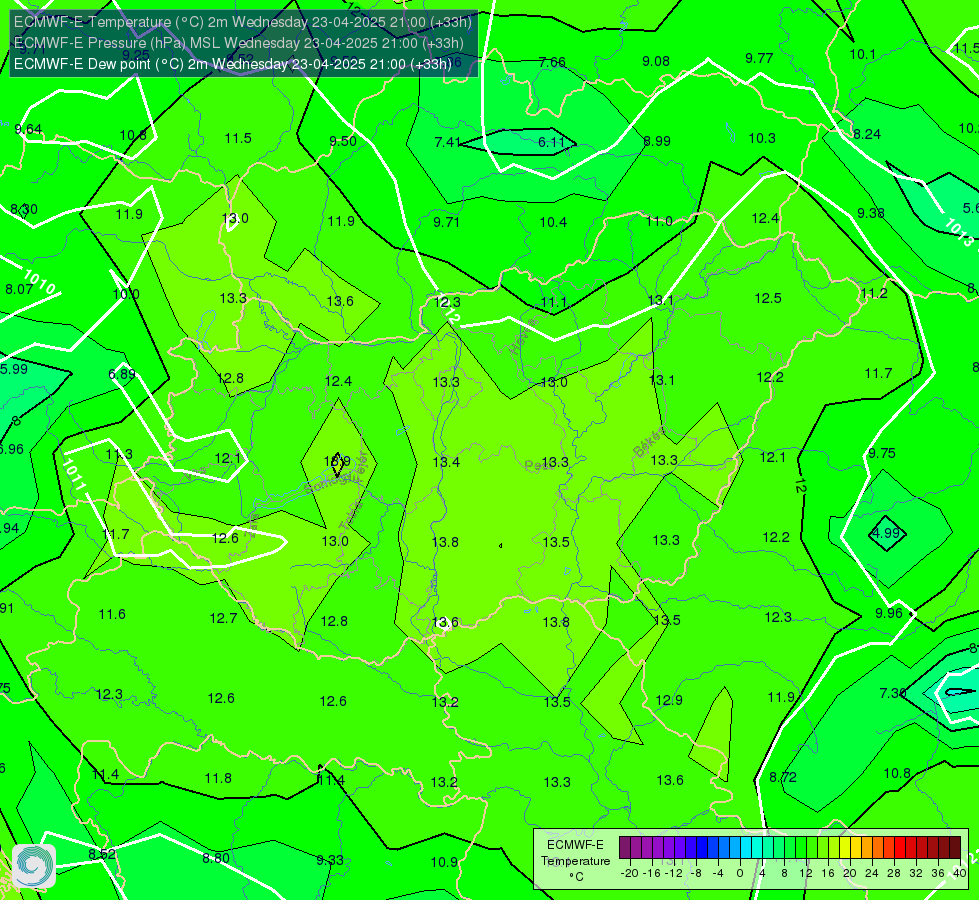Click the 7.30 temperature value
Viewport: 979px width, 900px height.
coord(893,693)
